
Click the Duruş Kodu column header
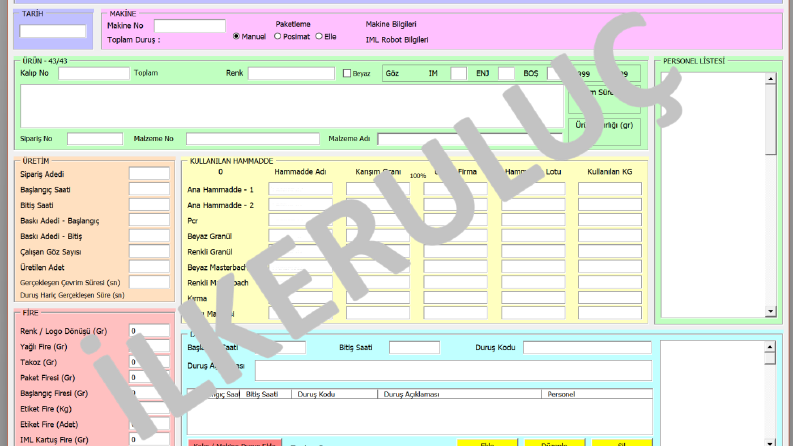[x=334, y=394]
